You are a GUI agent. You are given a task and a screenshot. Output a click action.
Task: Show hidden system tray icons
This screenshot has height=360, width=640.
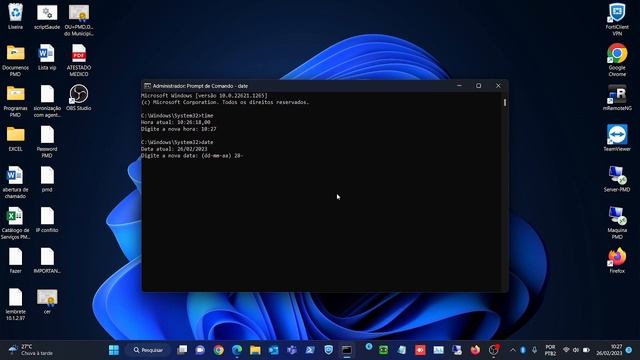click(513, 350)
